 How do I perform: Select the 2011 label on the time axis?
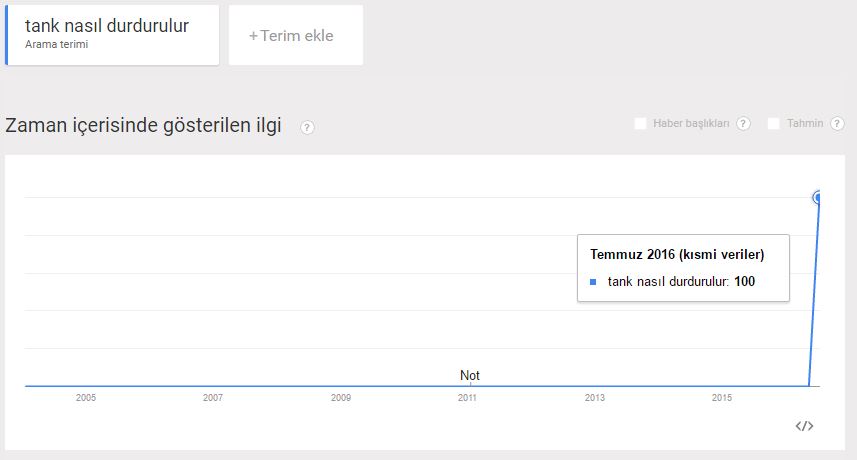coord(467,398)
